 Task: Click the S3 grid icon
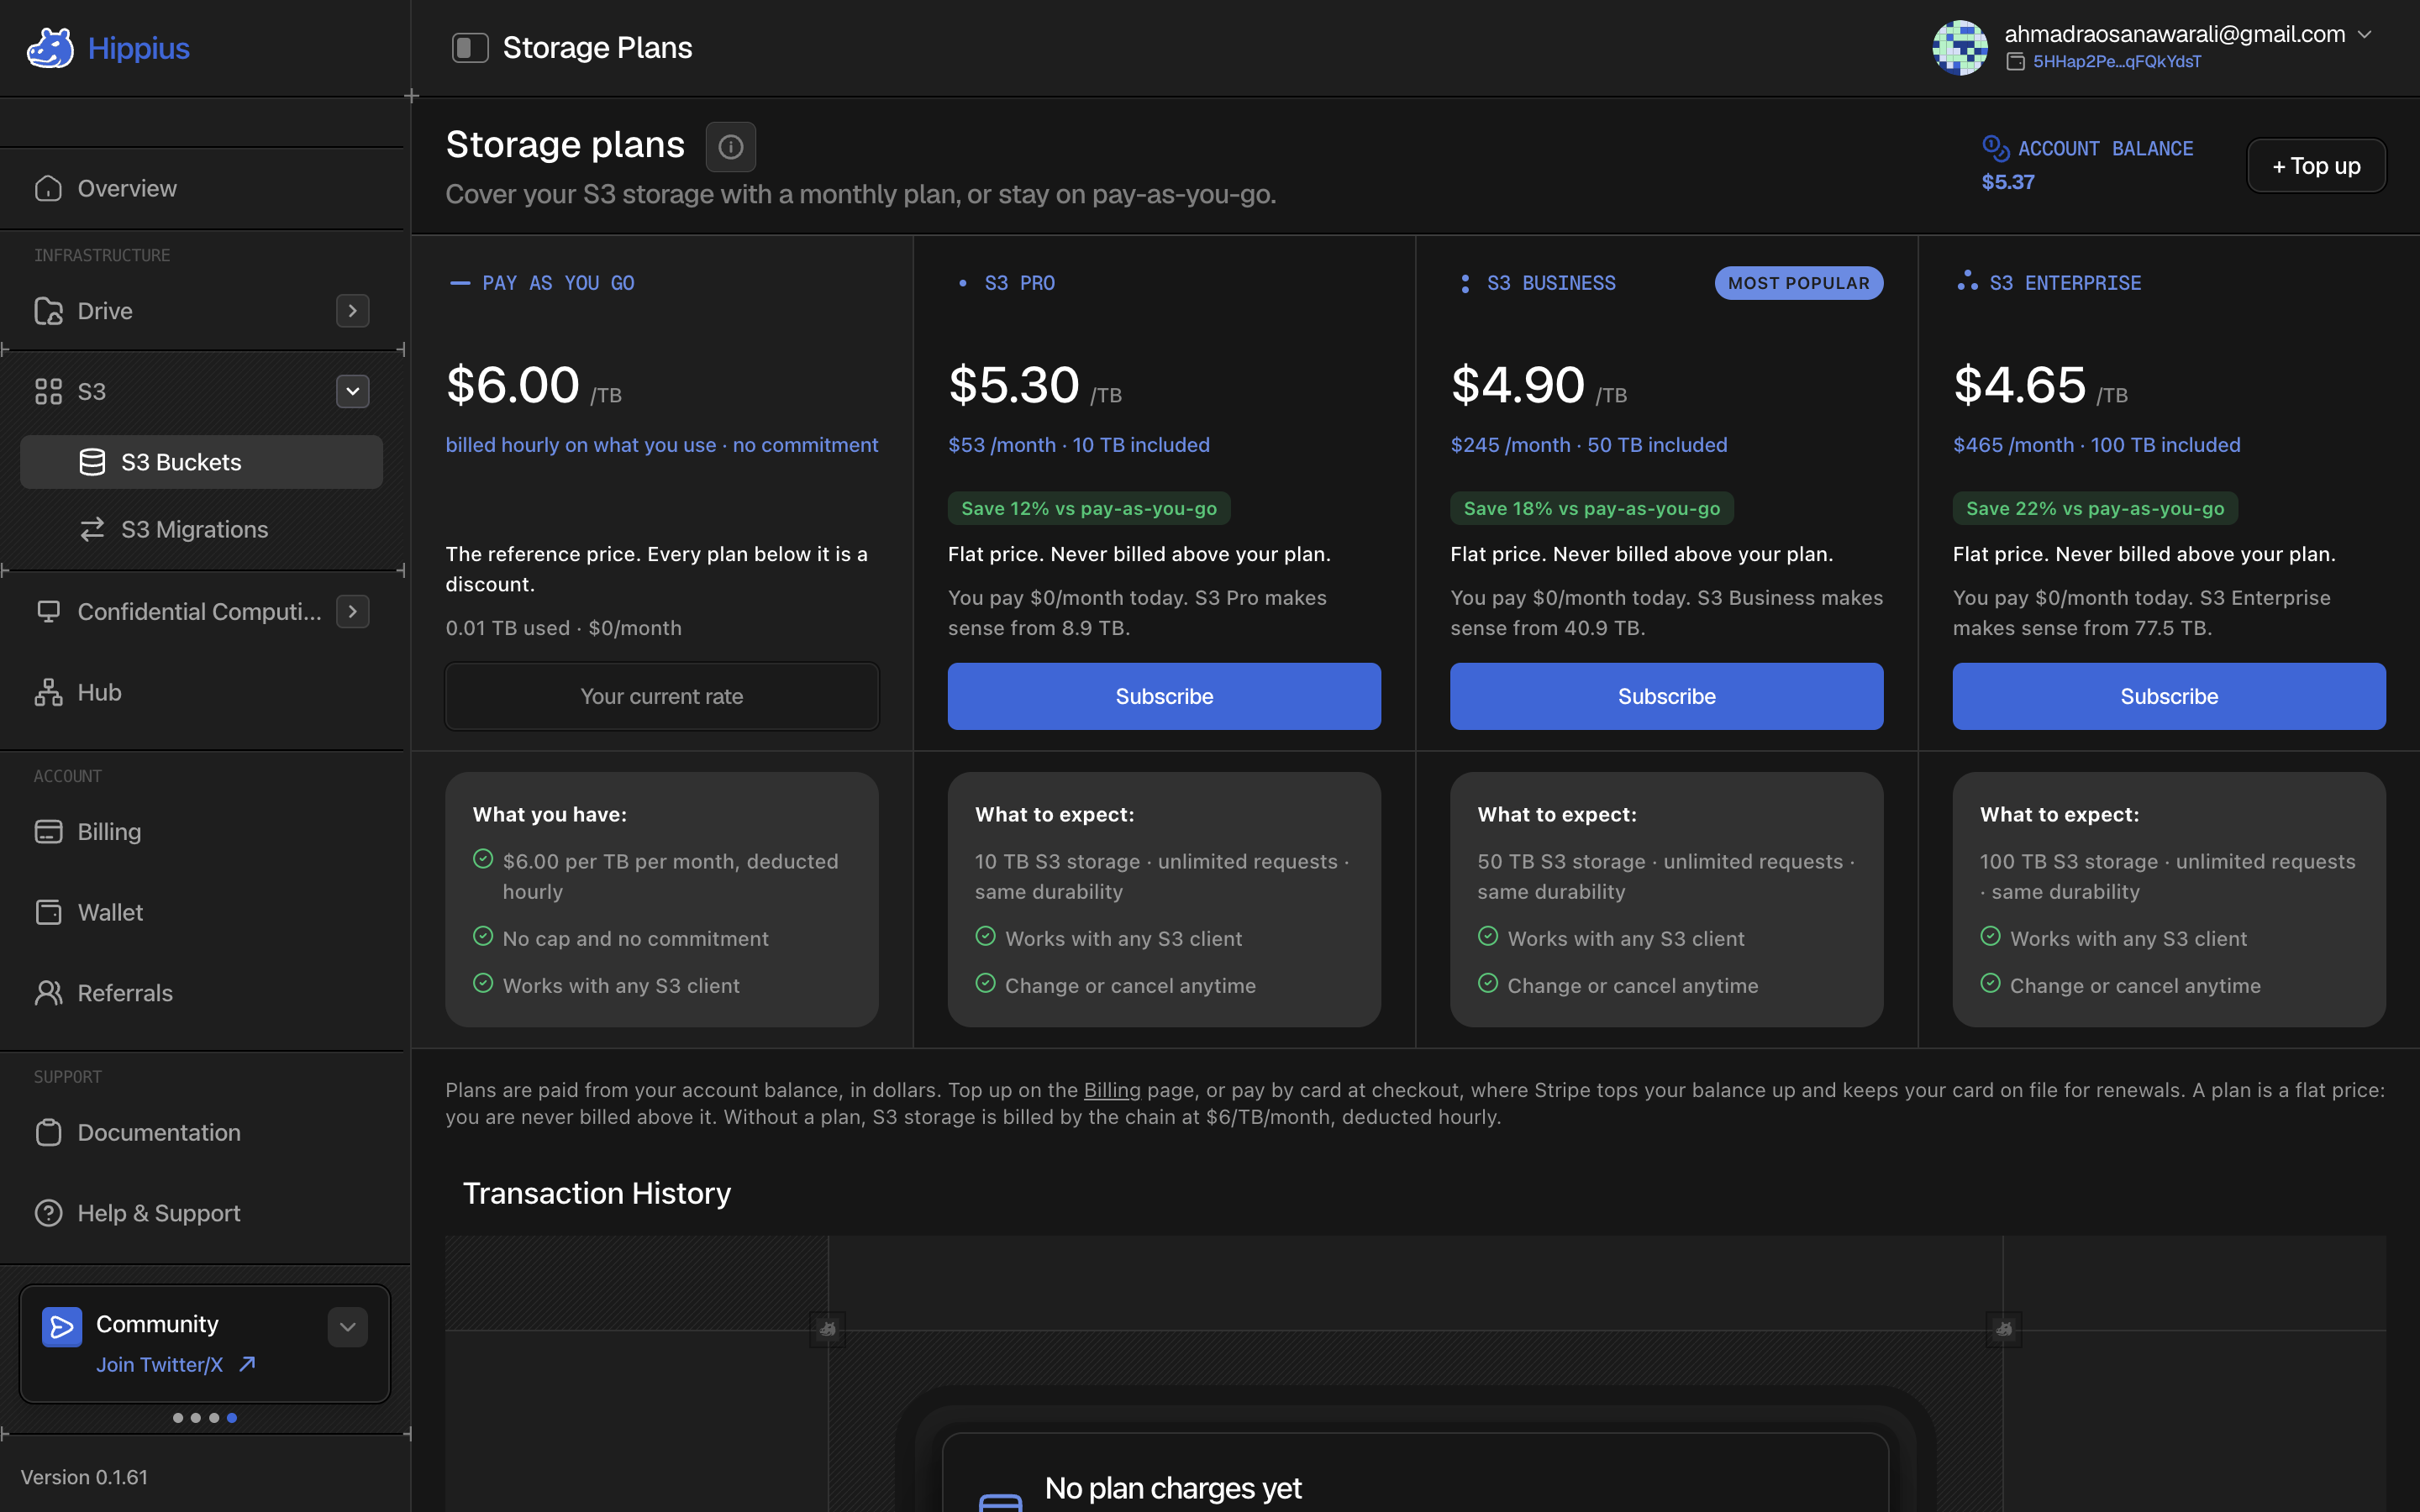48,391
